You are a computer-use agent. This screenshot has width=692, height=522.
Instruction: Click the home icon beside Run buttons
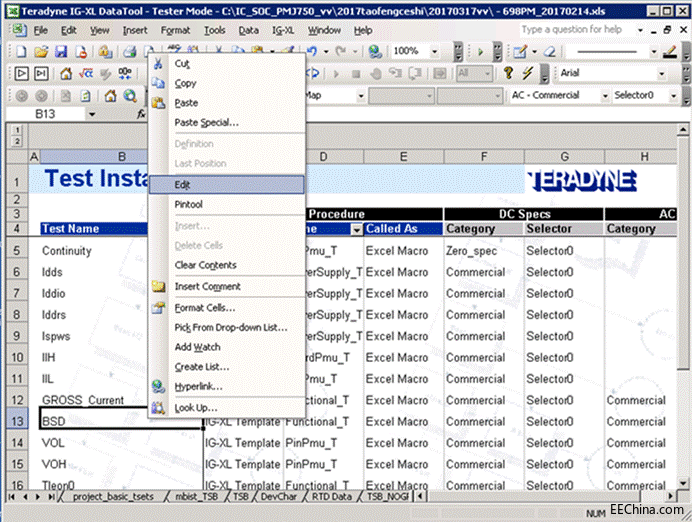(66, 73)
